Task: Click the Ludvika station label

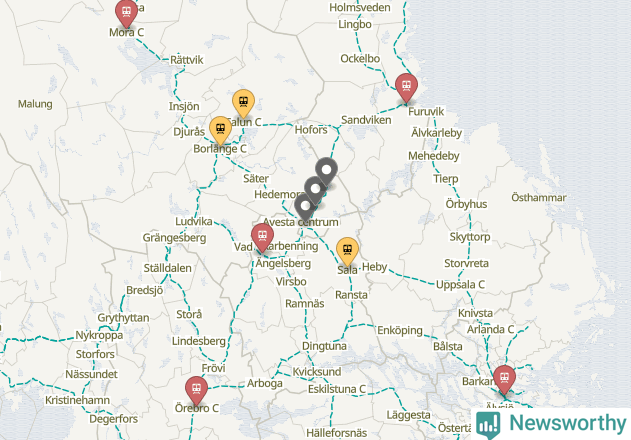Action: [194, 221]
